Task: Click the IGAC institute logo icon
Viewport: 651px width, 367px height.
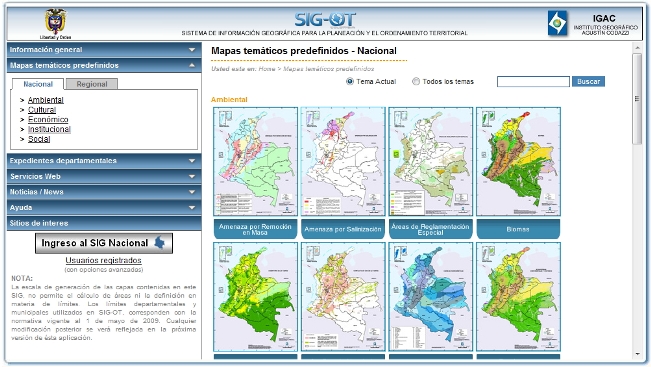Action: point(557,23)
